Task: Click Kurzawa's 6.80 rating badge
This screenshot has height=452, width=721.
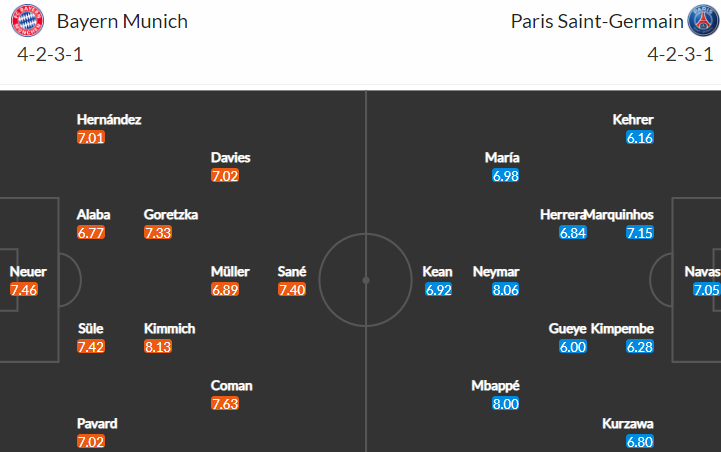Action: [x=640, y=442]
